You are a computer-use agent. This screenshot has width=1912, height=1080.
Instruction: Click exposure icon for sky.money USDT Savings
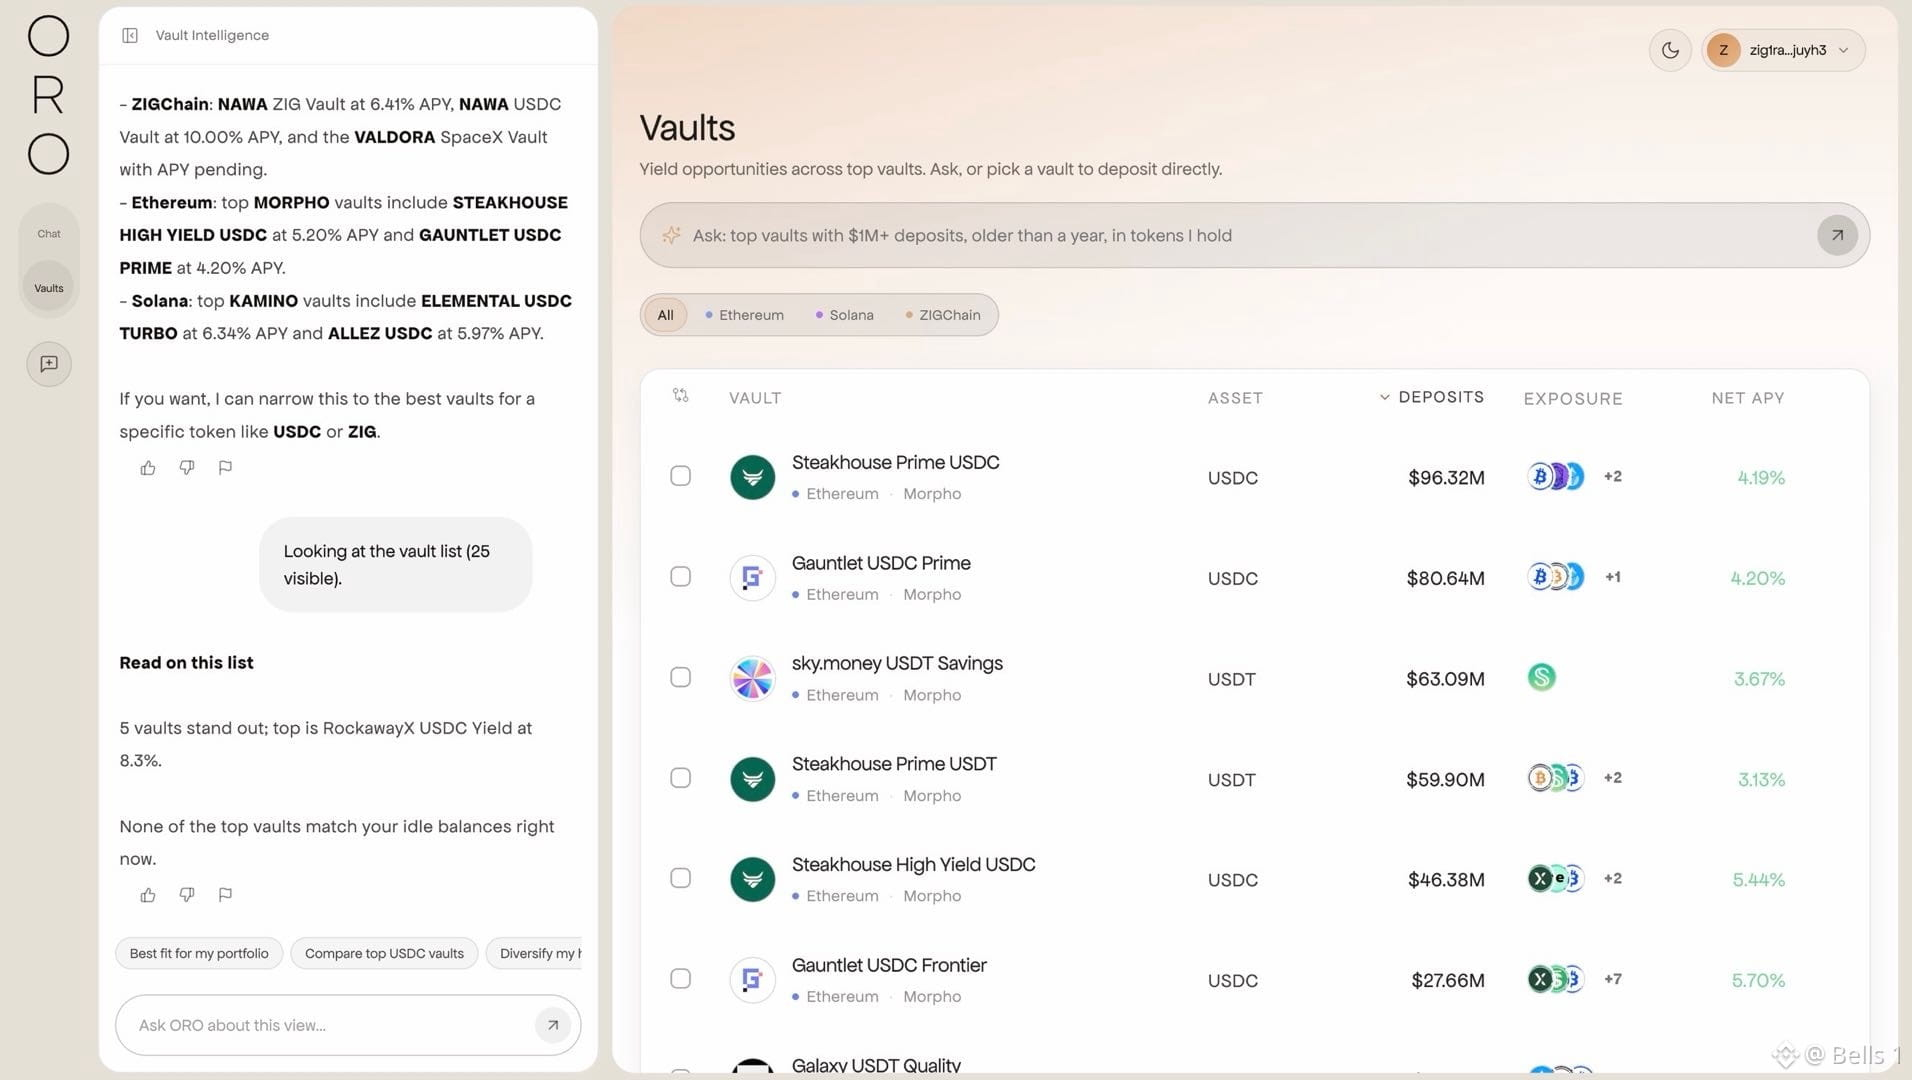coord(1542,677)
